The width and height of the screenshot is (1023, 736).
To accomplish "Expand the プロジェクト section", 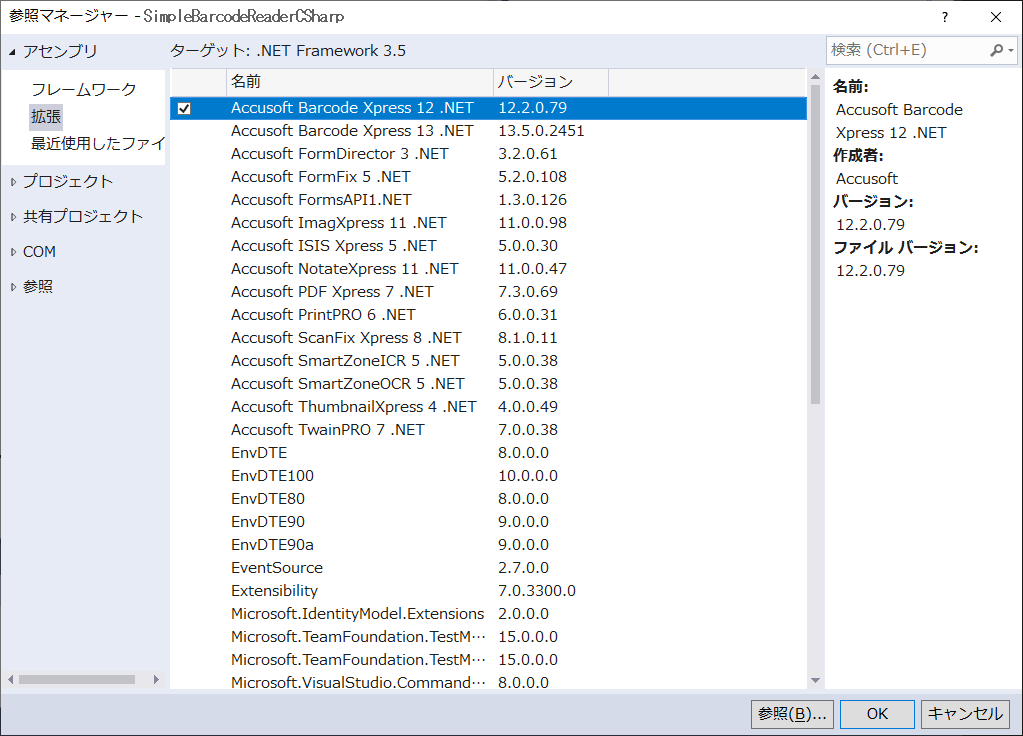I will 13,182.
